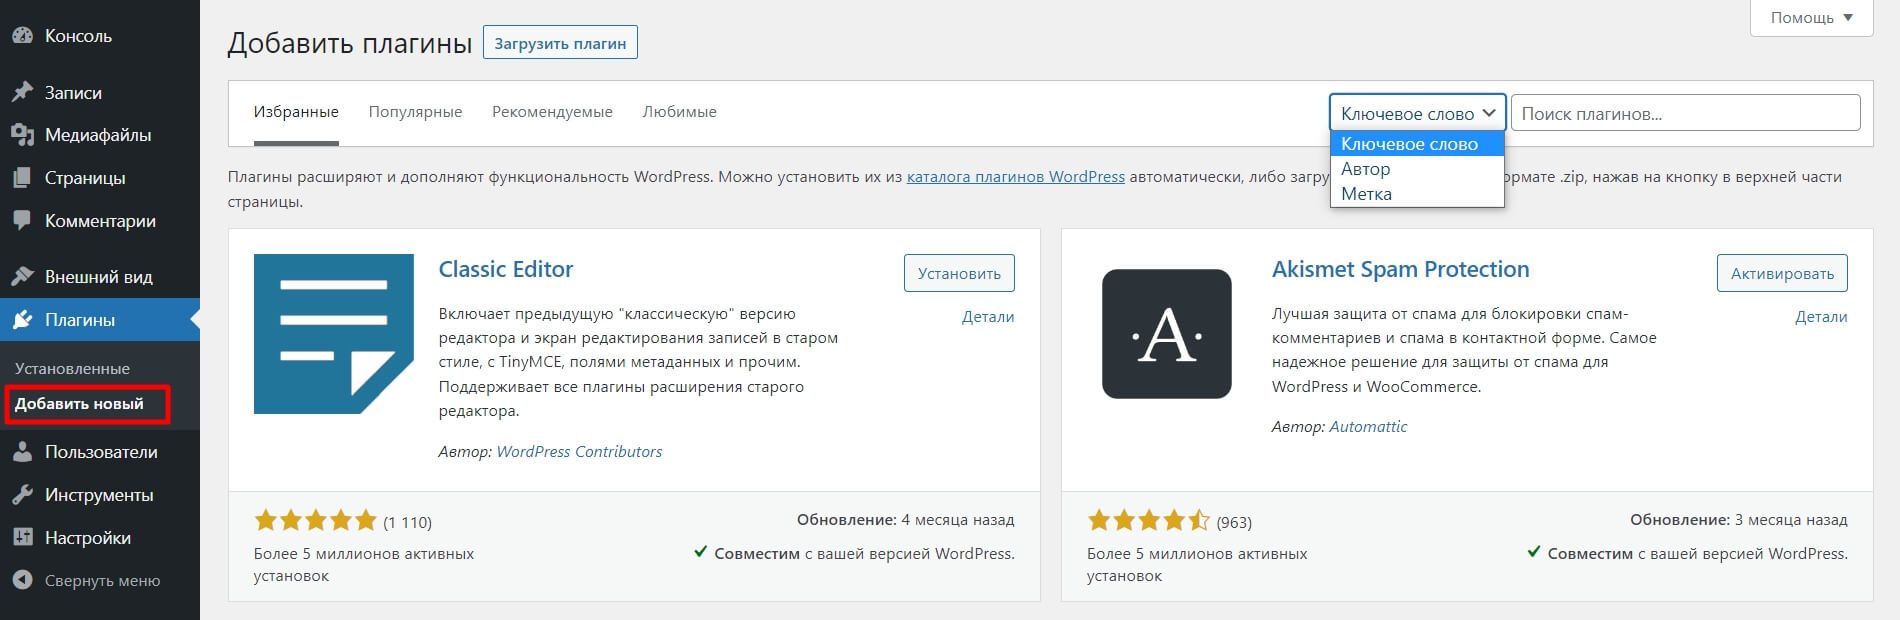The image size is (1900, 620).
Task: Click the Загрузить плагин button
Action: click(x=560, y=43)
